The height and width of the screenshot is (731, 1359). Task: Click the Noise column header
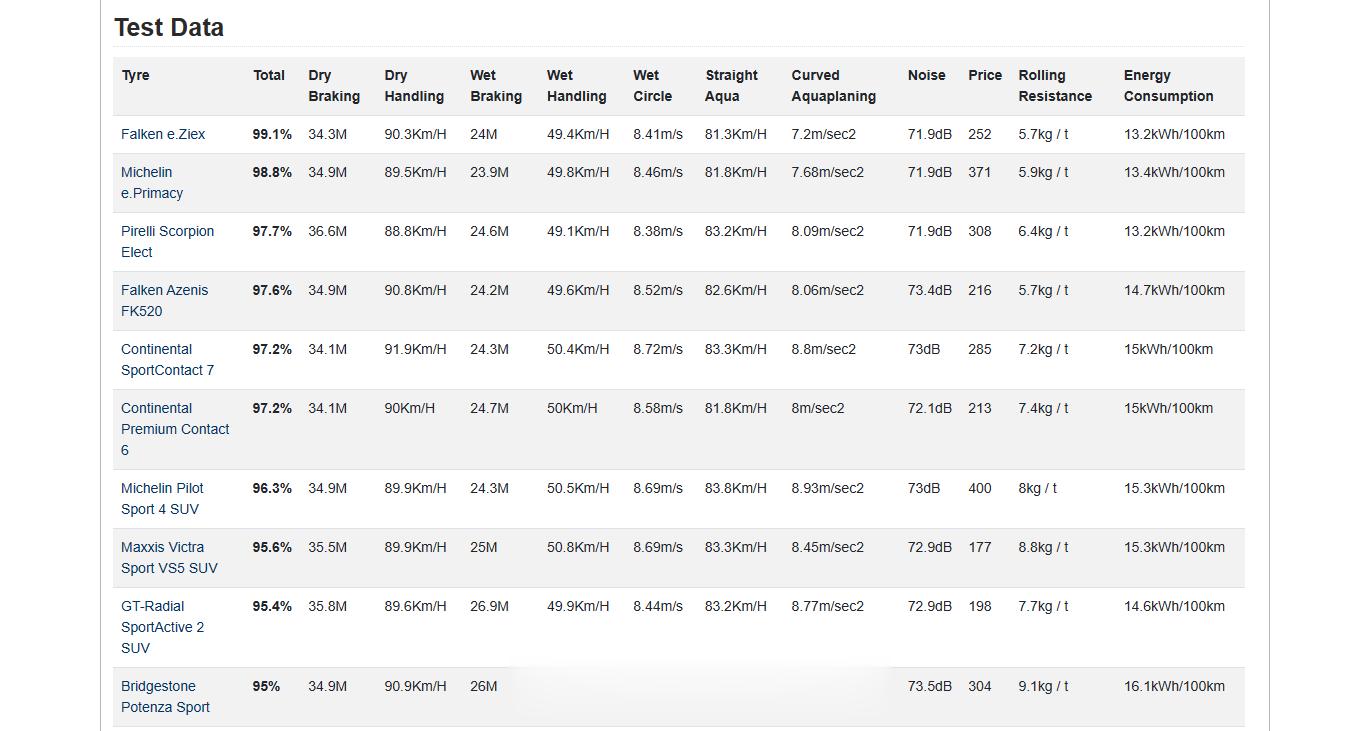coord(926,75)
